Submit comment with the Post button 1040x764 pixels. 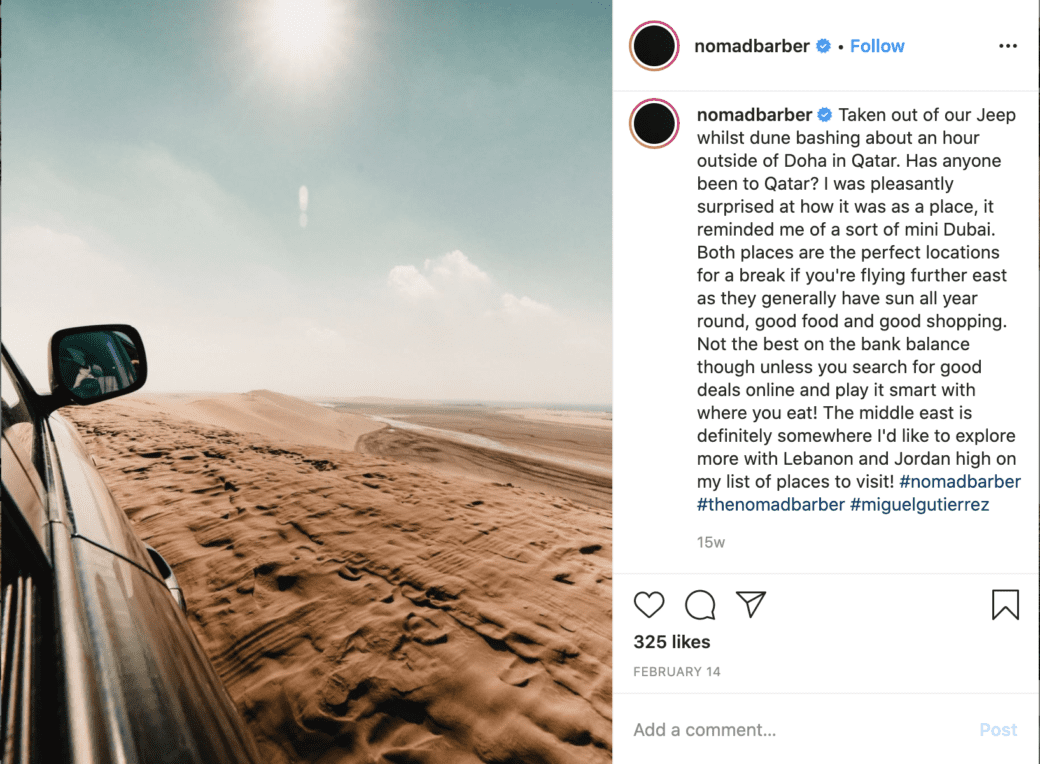tap(998, 730)
